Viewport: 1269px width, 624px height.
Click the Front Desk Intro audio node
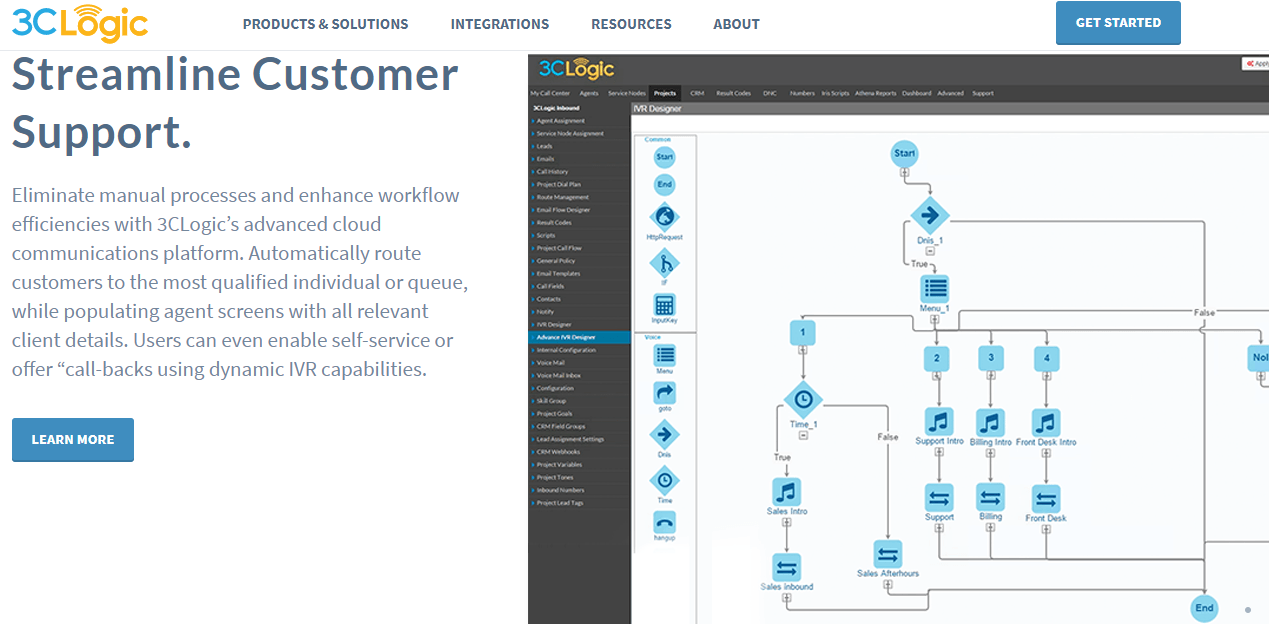(1046, 422)
